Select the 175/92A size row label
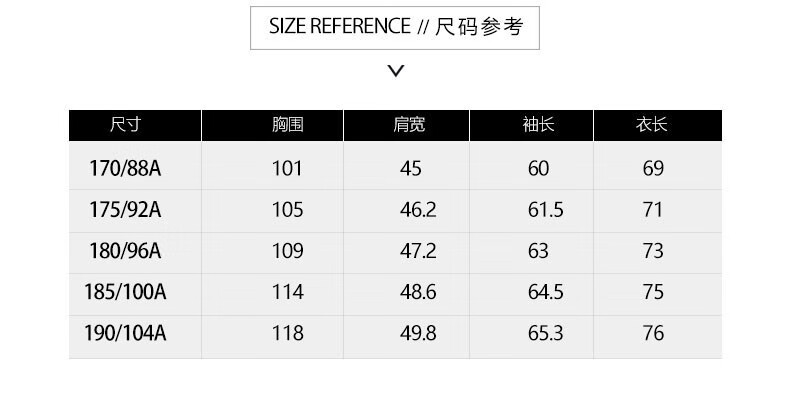Image resolution: width=790 pixels, height=393 pixels. coord(125,210)
